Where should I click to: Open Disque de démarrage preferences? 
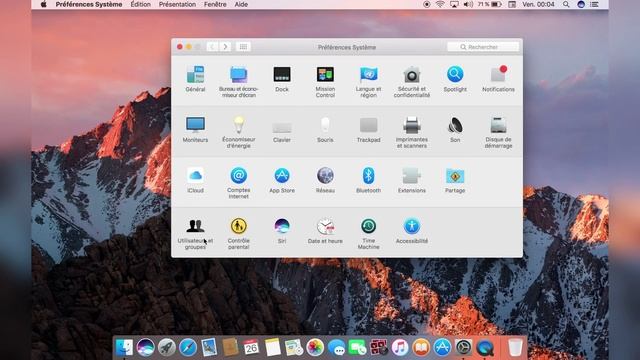click(498, 132)
